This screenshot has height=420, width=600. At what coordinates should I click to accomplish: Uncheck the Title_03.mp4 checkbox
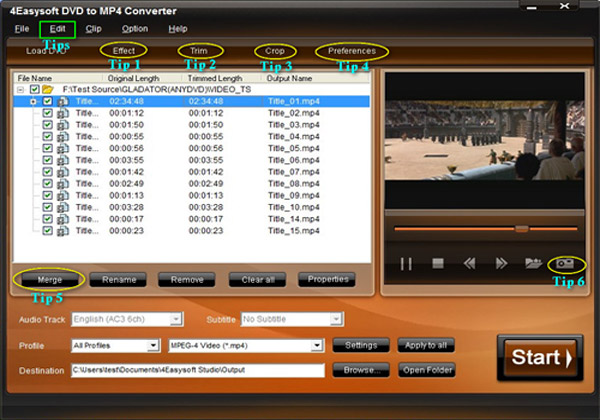(47, 125)
